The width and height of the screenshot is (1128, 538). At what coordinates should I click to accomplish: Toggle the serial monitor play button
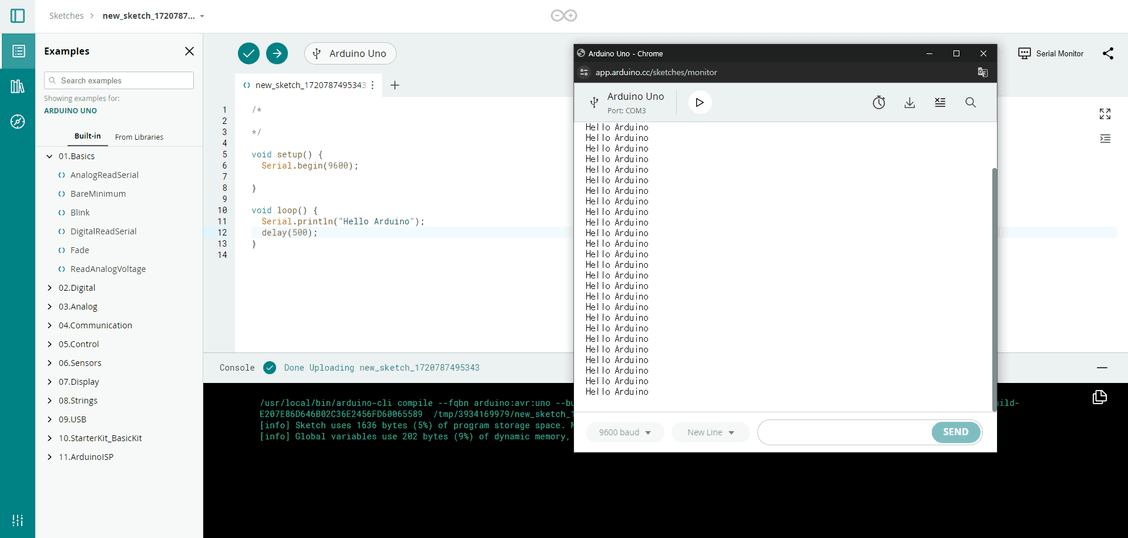(x=699, y=102)
